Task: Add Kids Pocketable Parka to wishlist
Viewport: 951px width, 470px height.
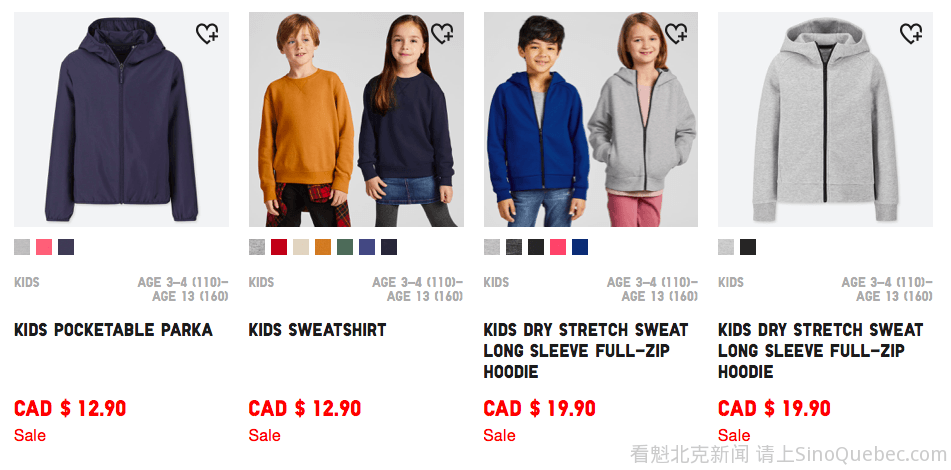Action: (207, 33)
